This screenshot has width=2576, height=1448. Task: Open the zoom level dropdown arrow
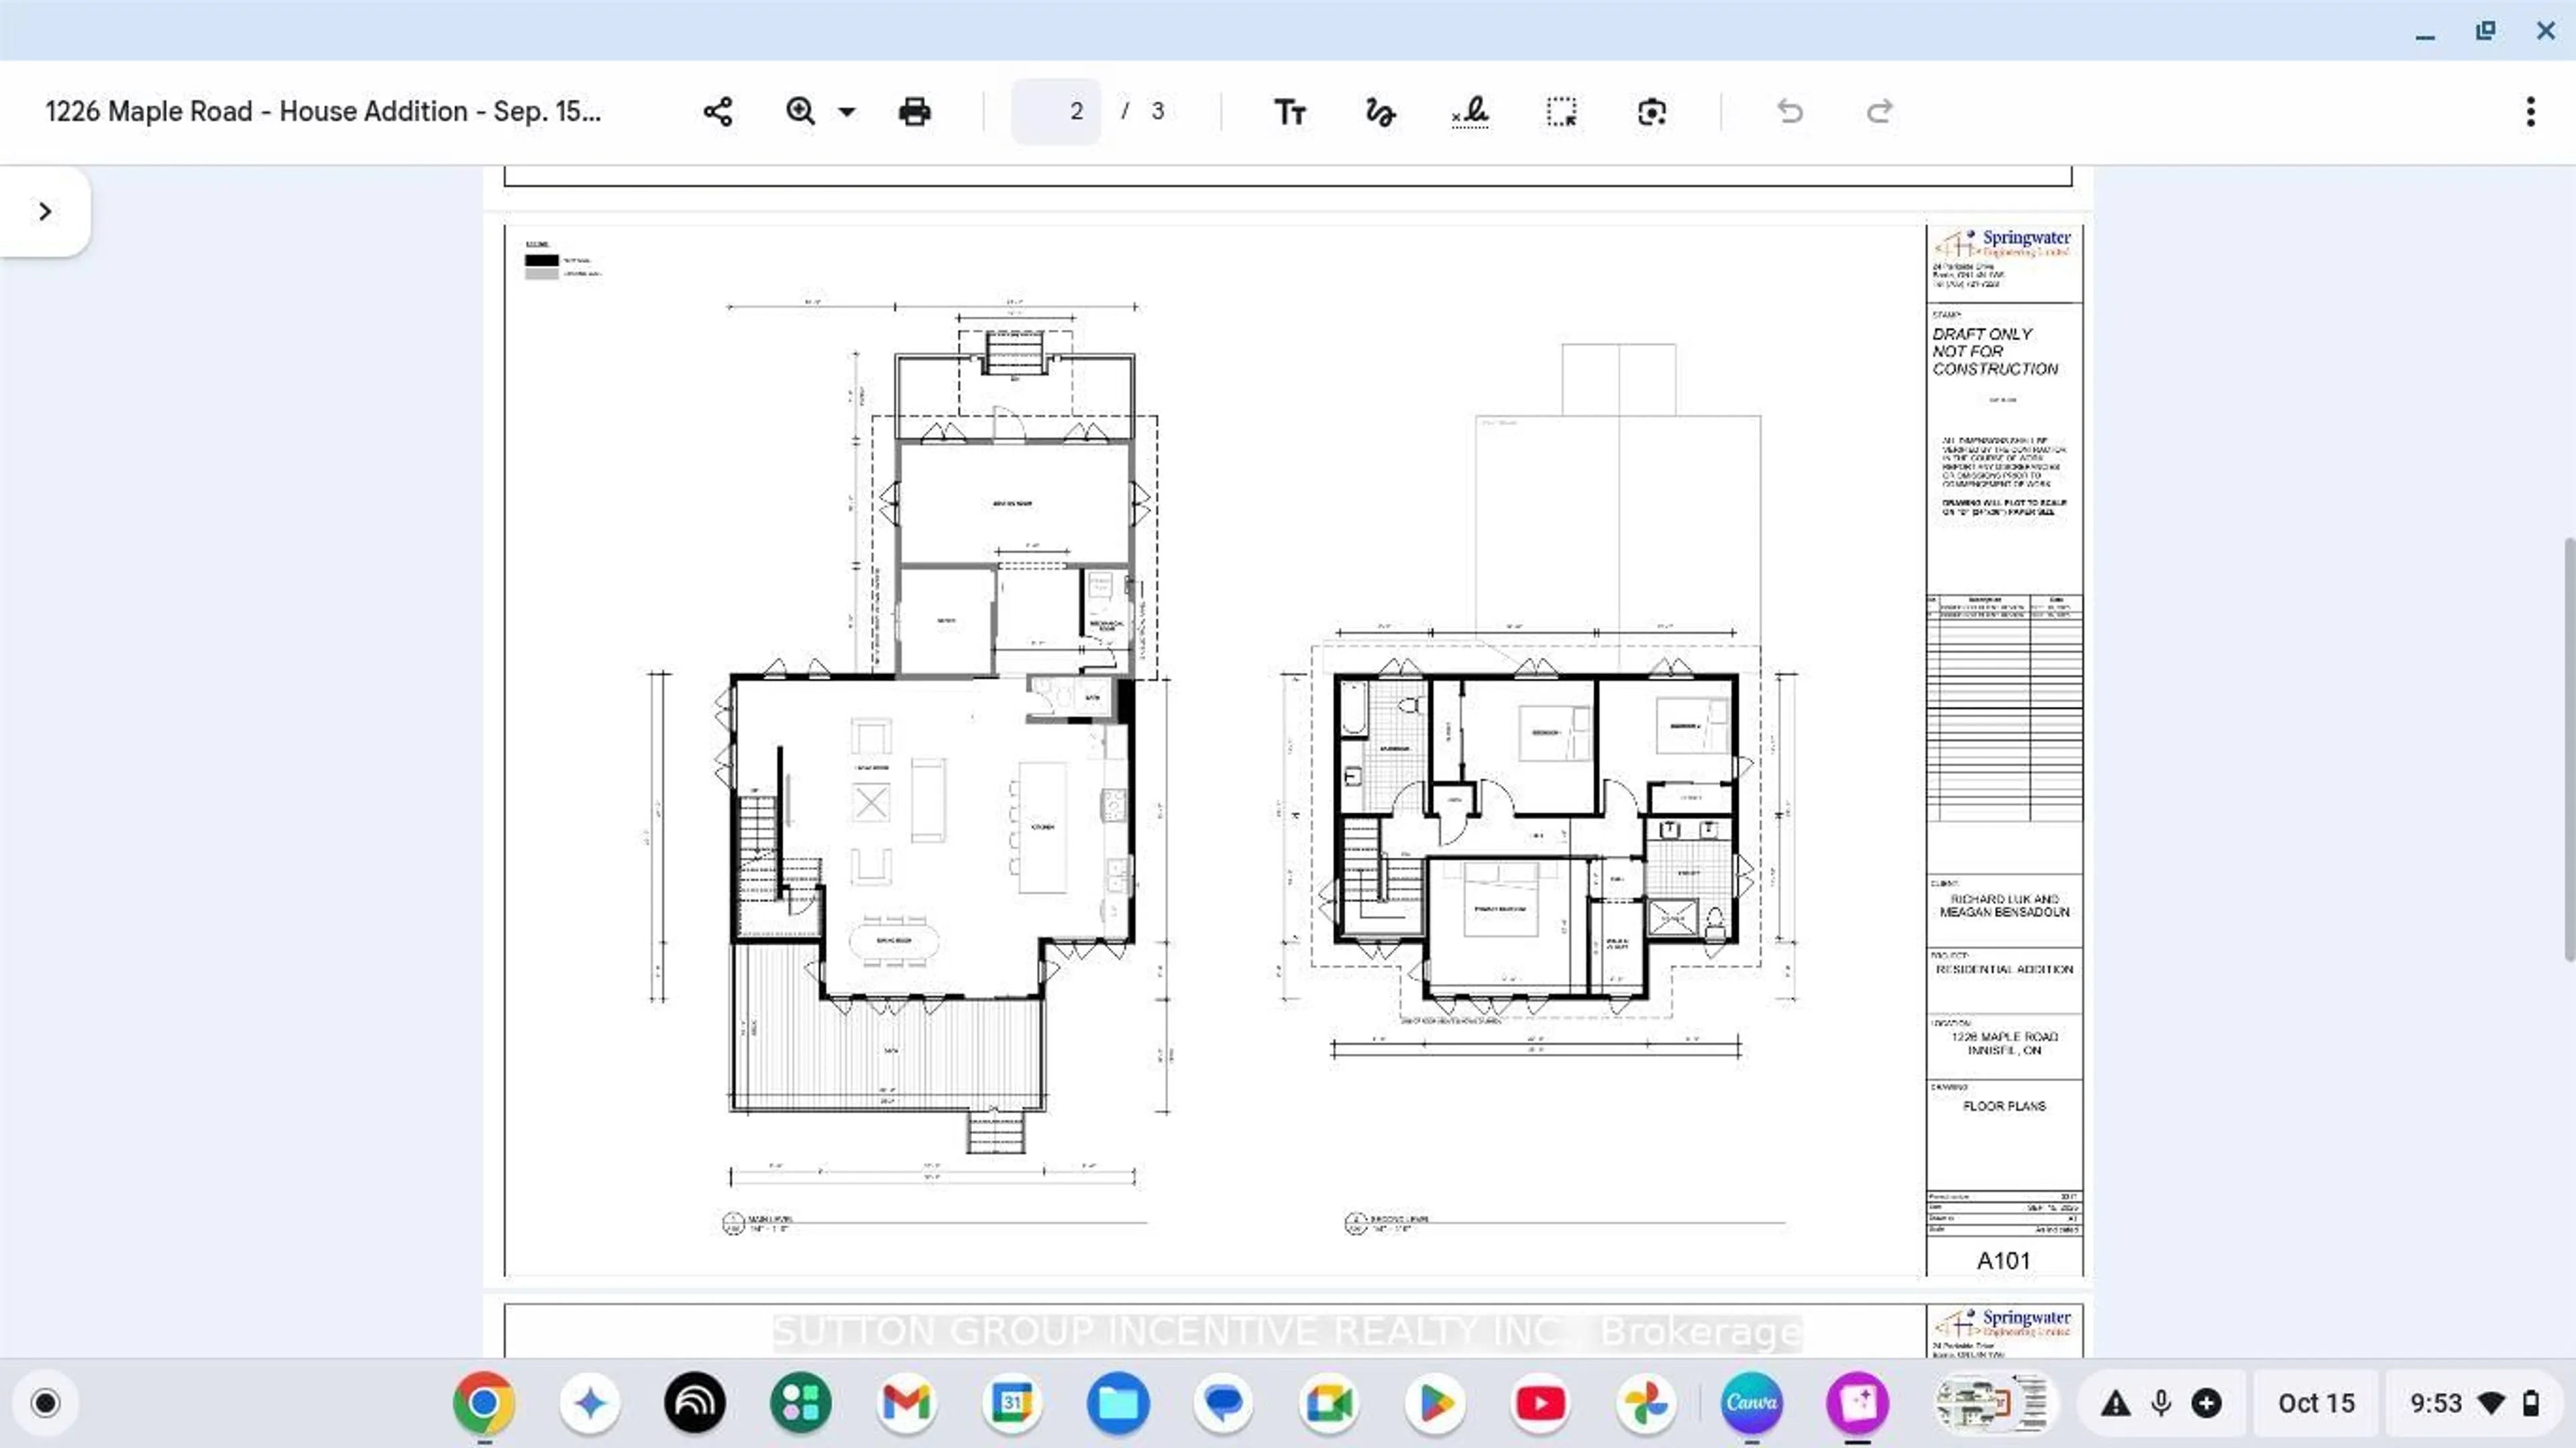(847, 112)
